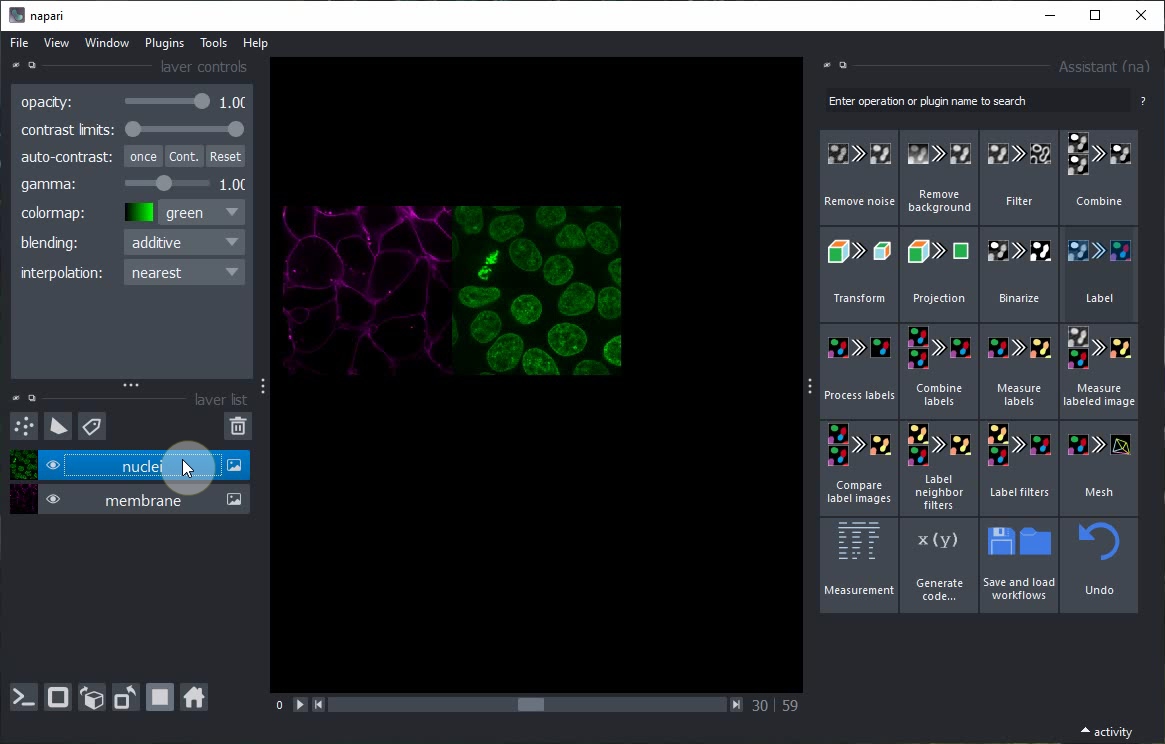Open the Tools menu
Viewport: 1165px width, 744px height.
(x=213, y=43)
